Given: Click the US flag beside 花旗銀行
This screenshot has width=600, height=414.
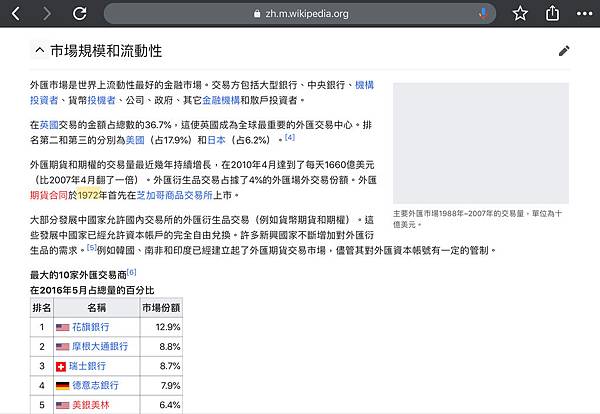Looking at the screenshot, I should [62, 328].
